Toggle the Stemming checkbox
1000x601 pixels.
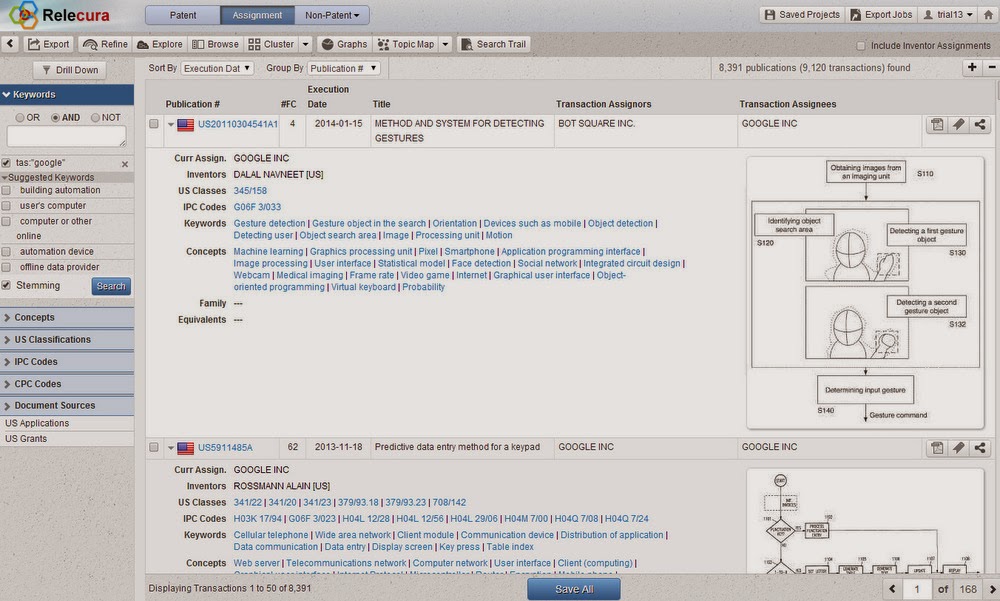click(x=6, y=285)
